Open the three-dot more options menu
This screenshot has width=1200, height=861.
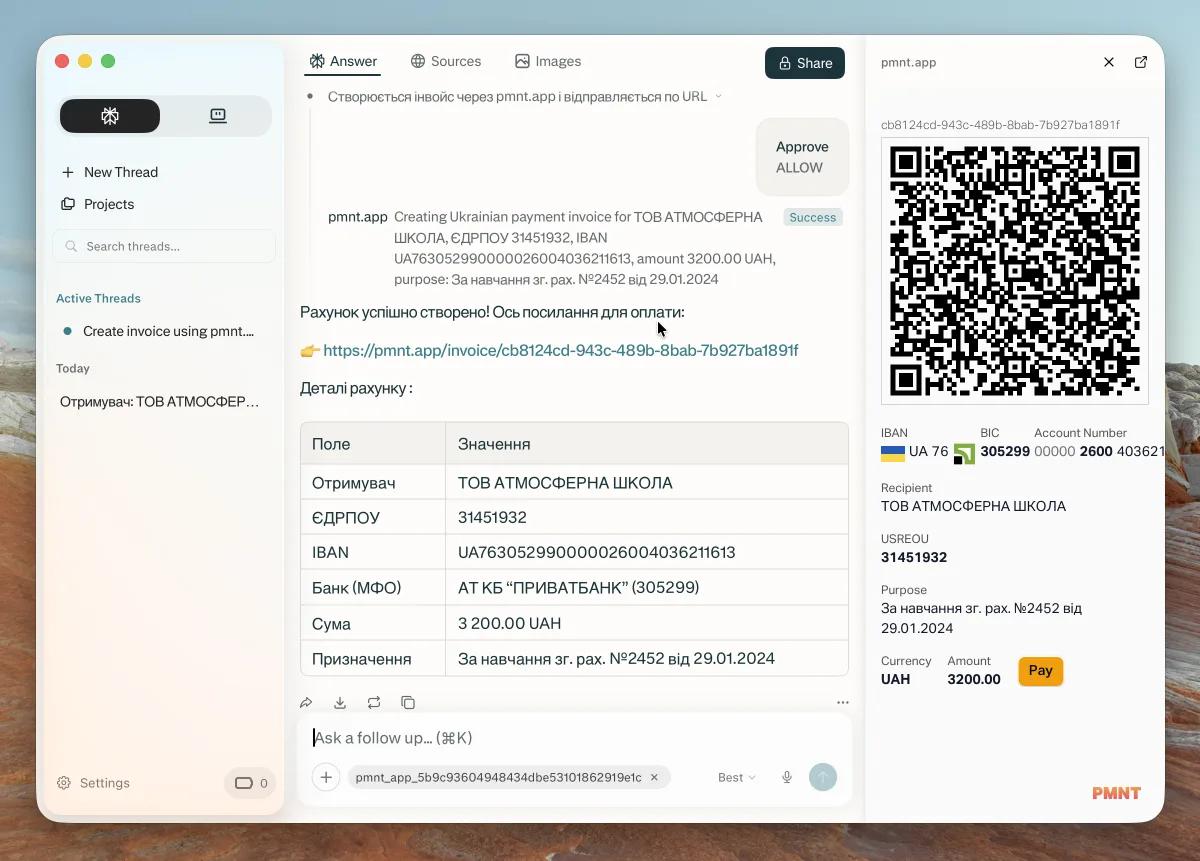tap(843, 703)
